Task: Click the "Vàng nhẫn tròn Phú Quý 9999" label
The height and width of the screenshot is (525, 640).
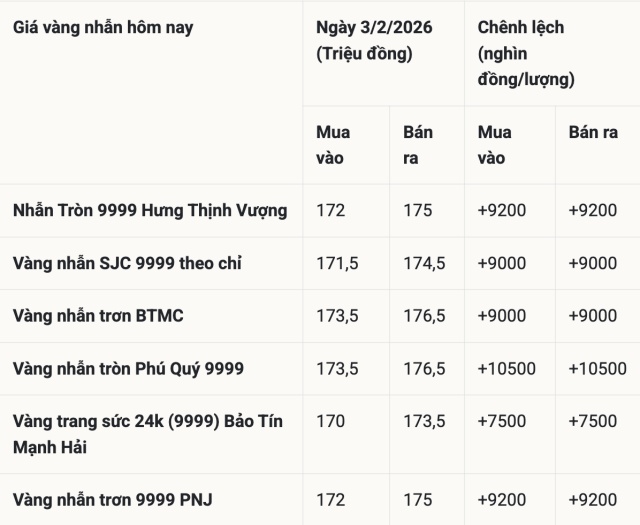Action: [x=128, y=369]
